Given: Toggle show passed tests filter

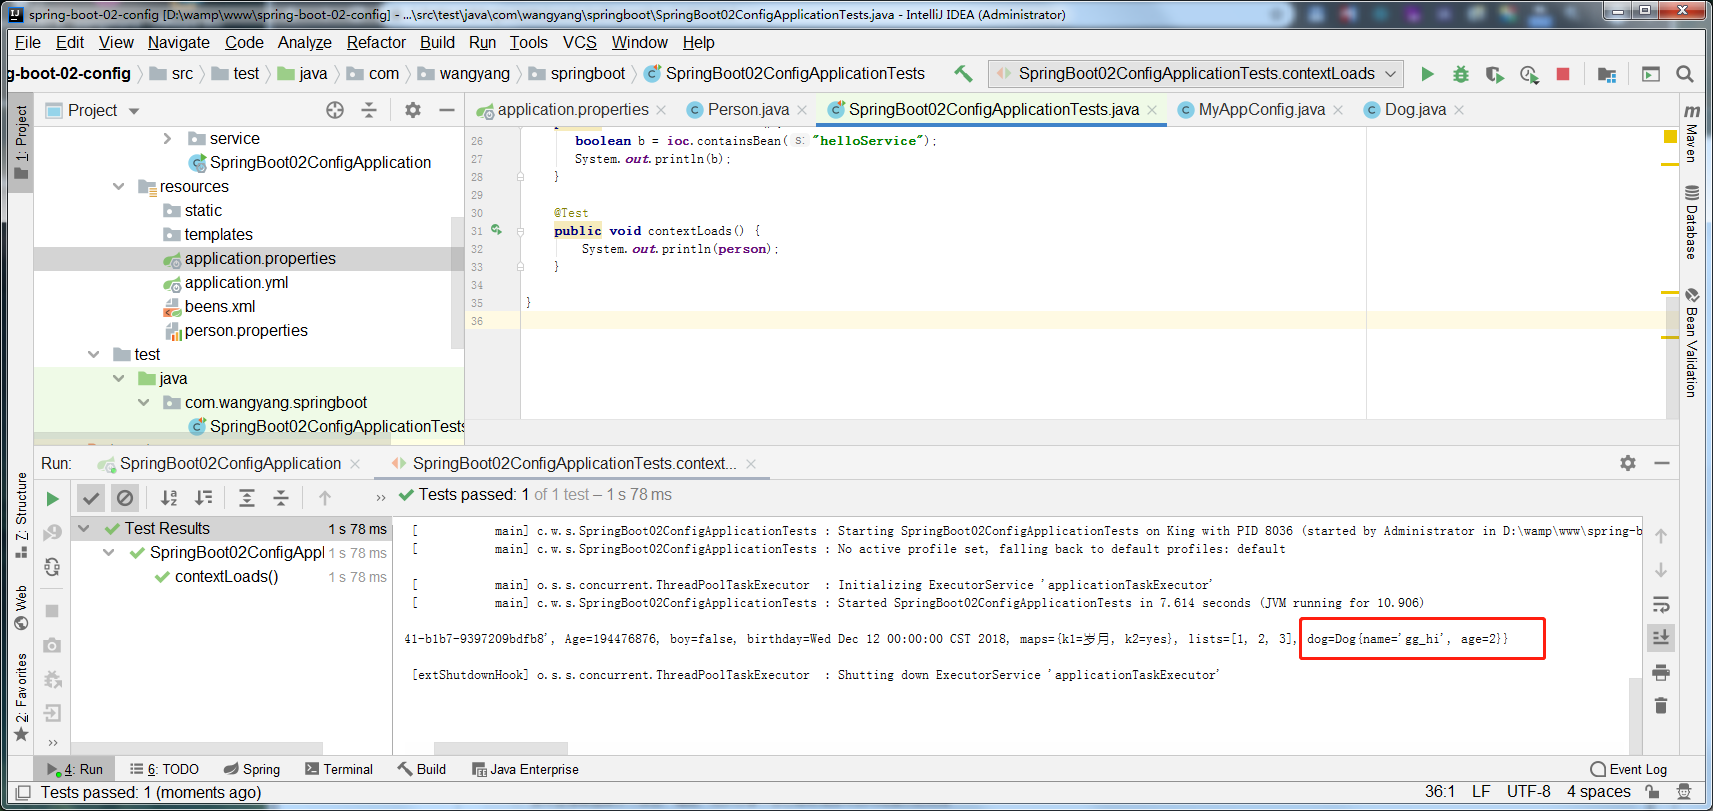Looking at the screenshot, I should pyautogui.click(x=91, y=498).
